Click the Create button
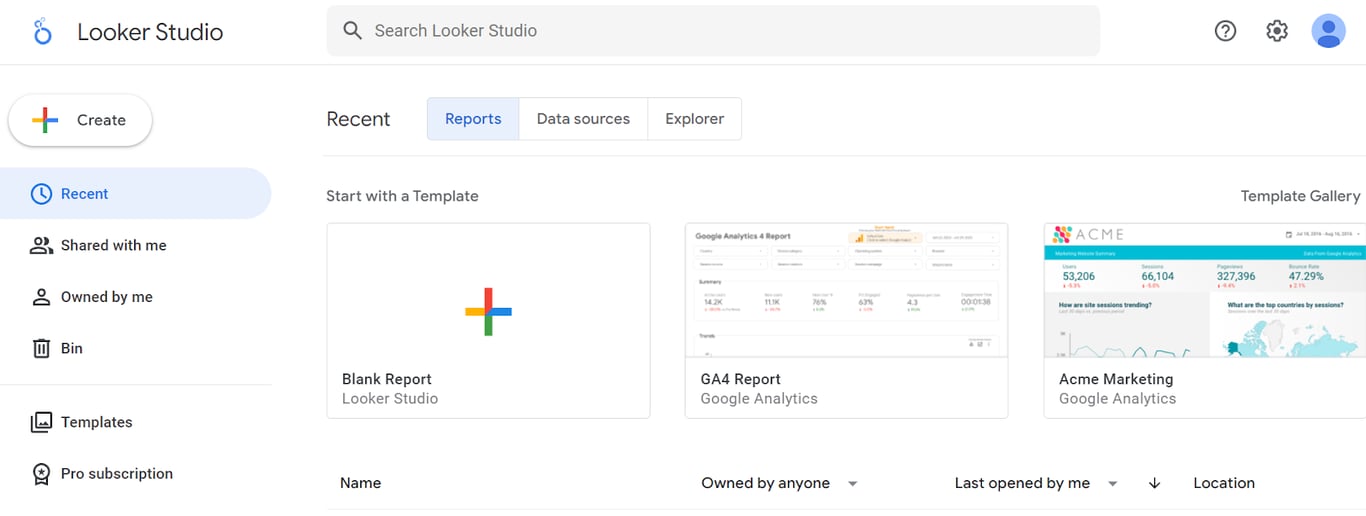Screen dimensions: 1366x516 pyautogui.click(x=80, y=120)
